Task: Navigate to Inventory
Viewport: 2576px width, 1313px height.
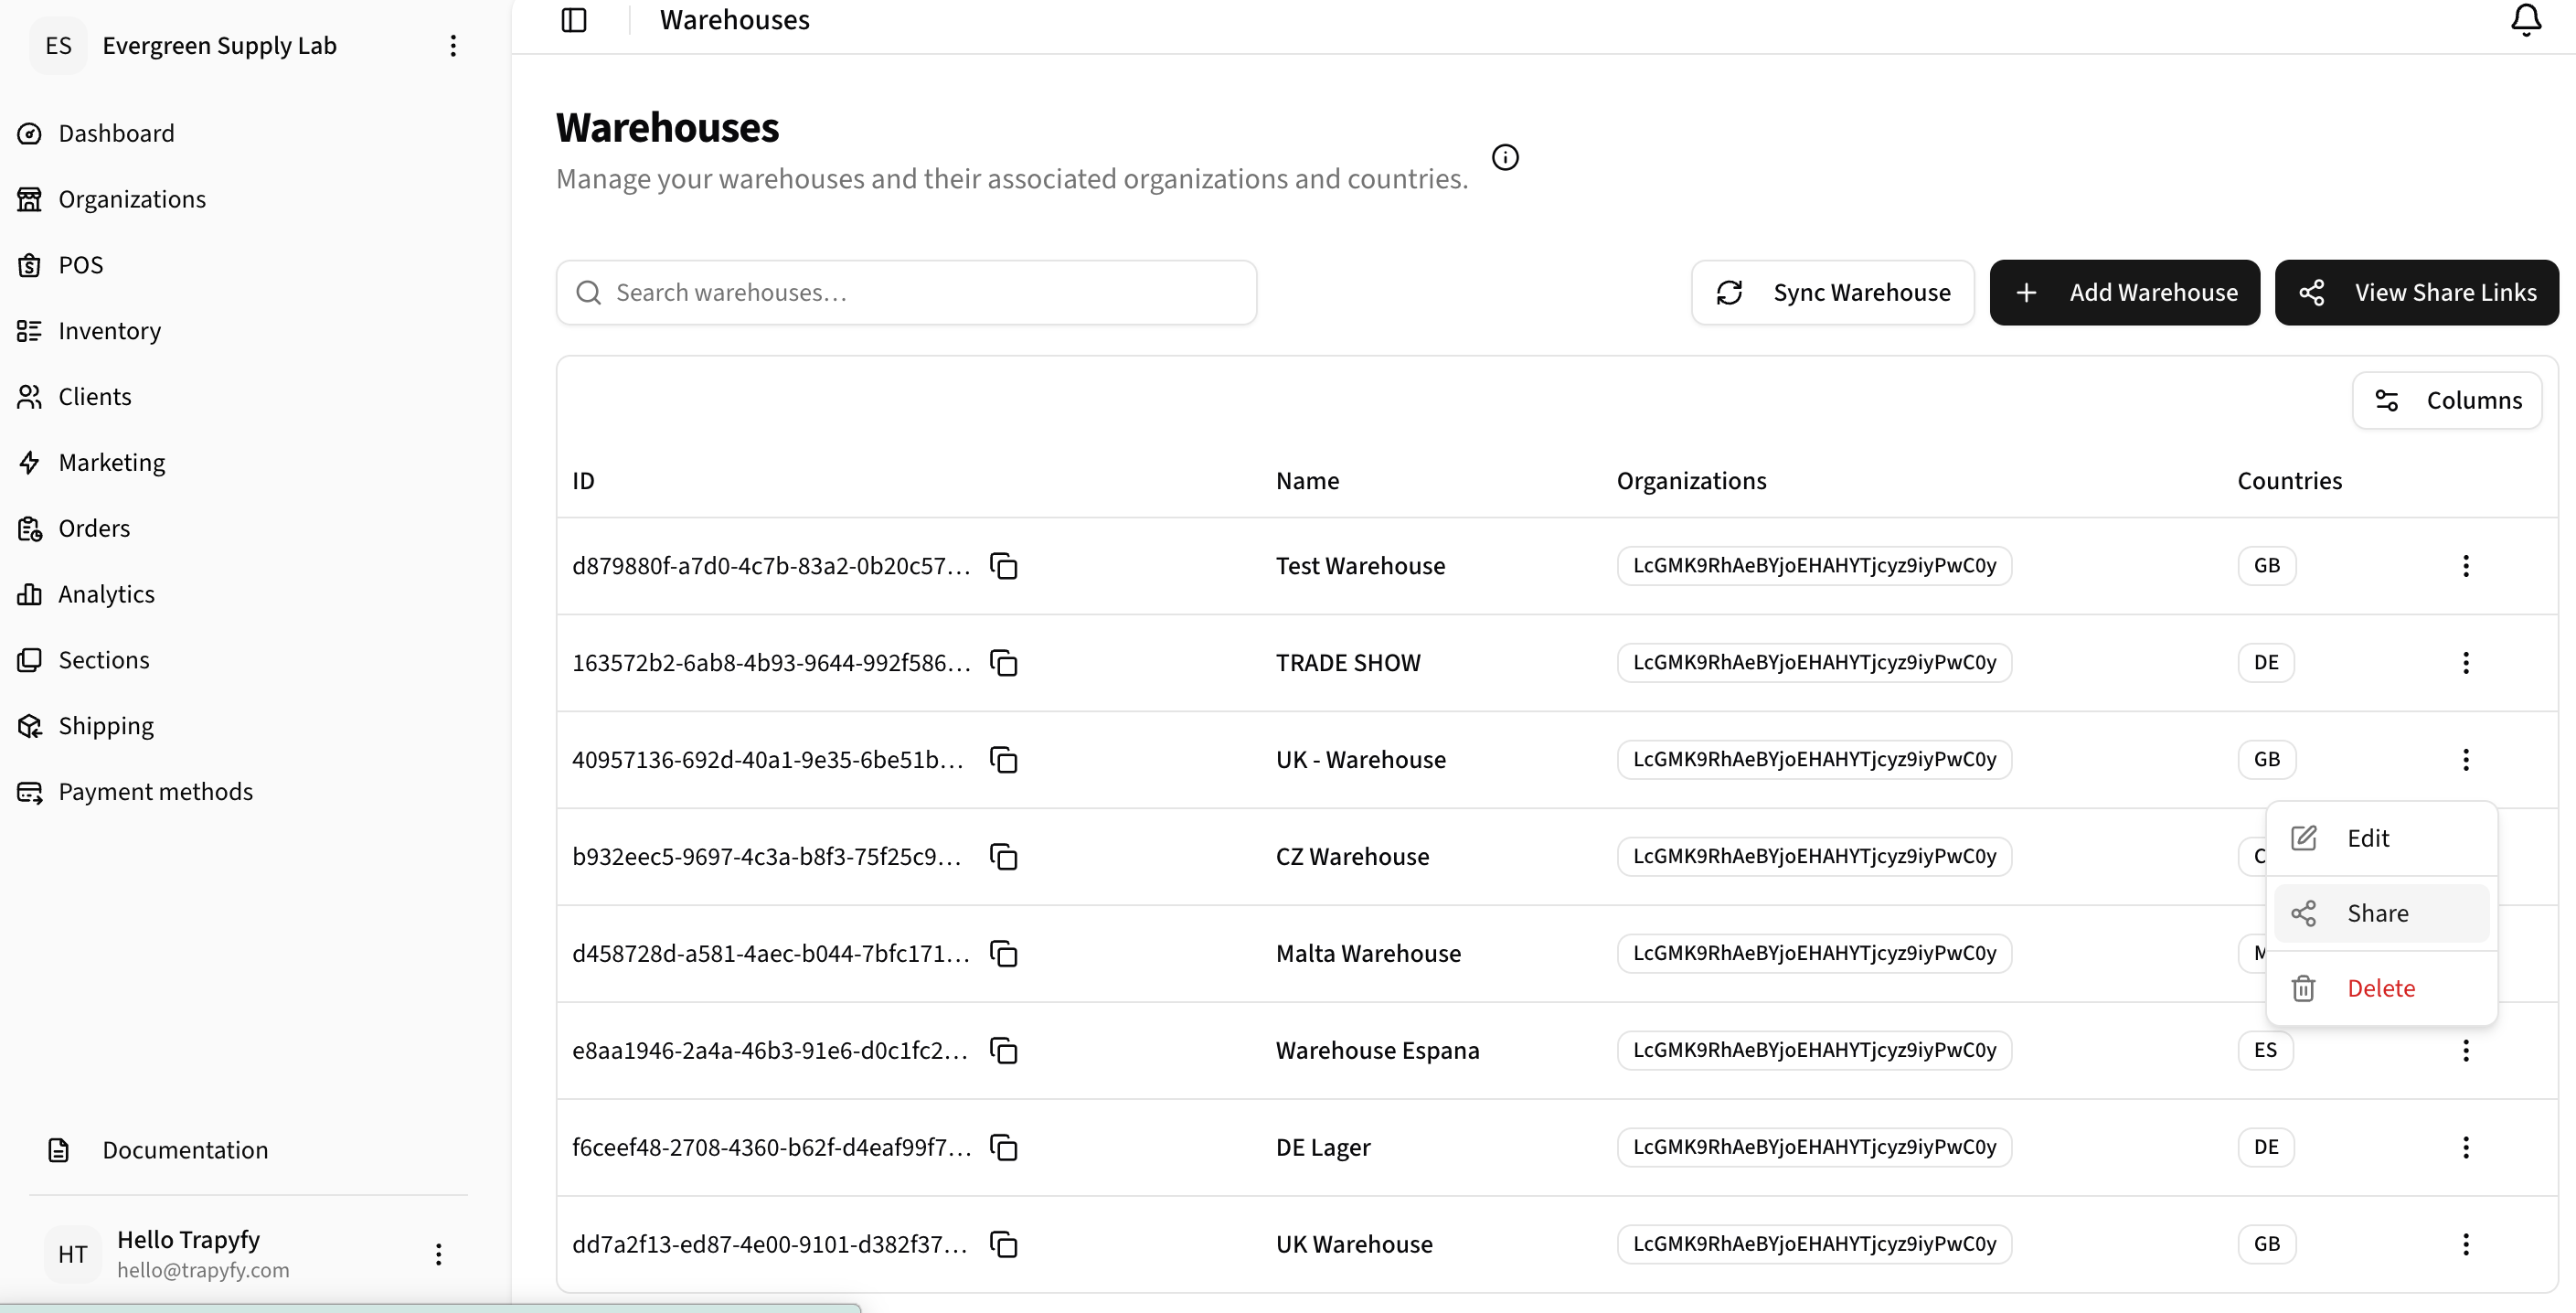Action: (109, 331)
